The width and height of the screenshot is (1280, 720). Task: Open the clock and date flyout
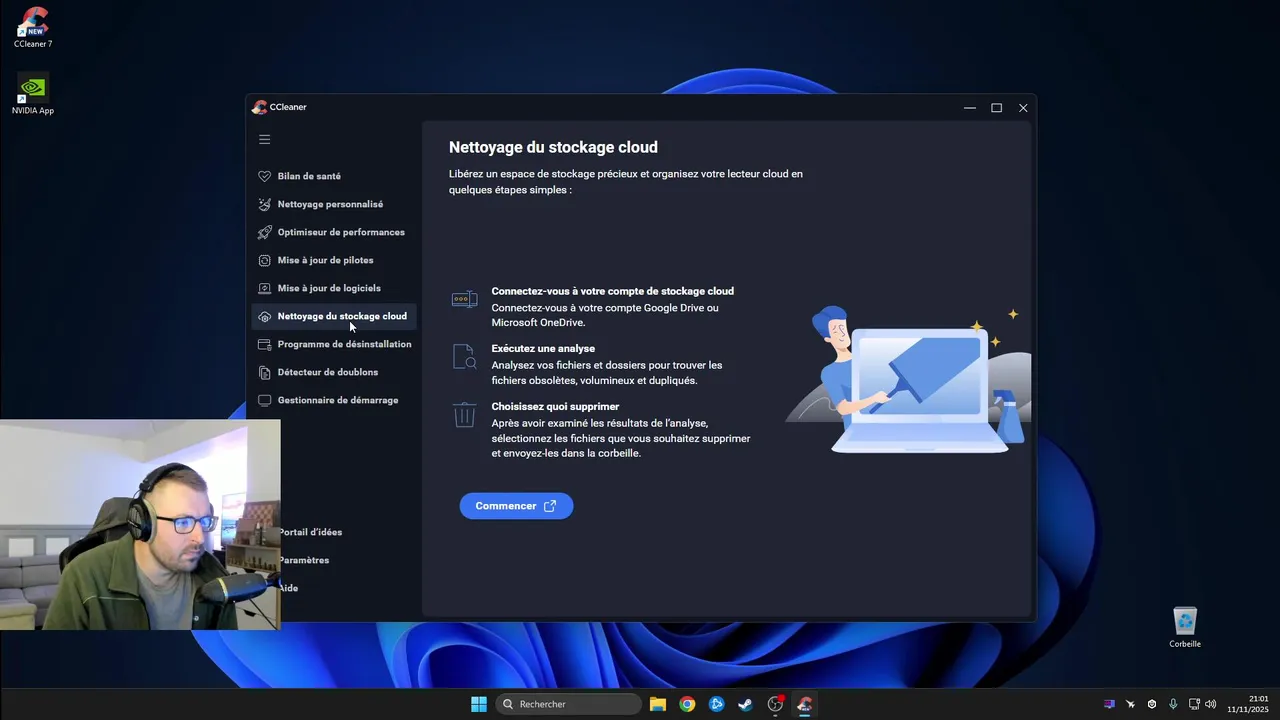pyautogui.click(x=1248, y=704)
